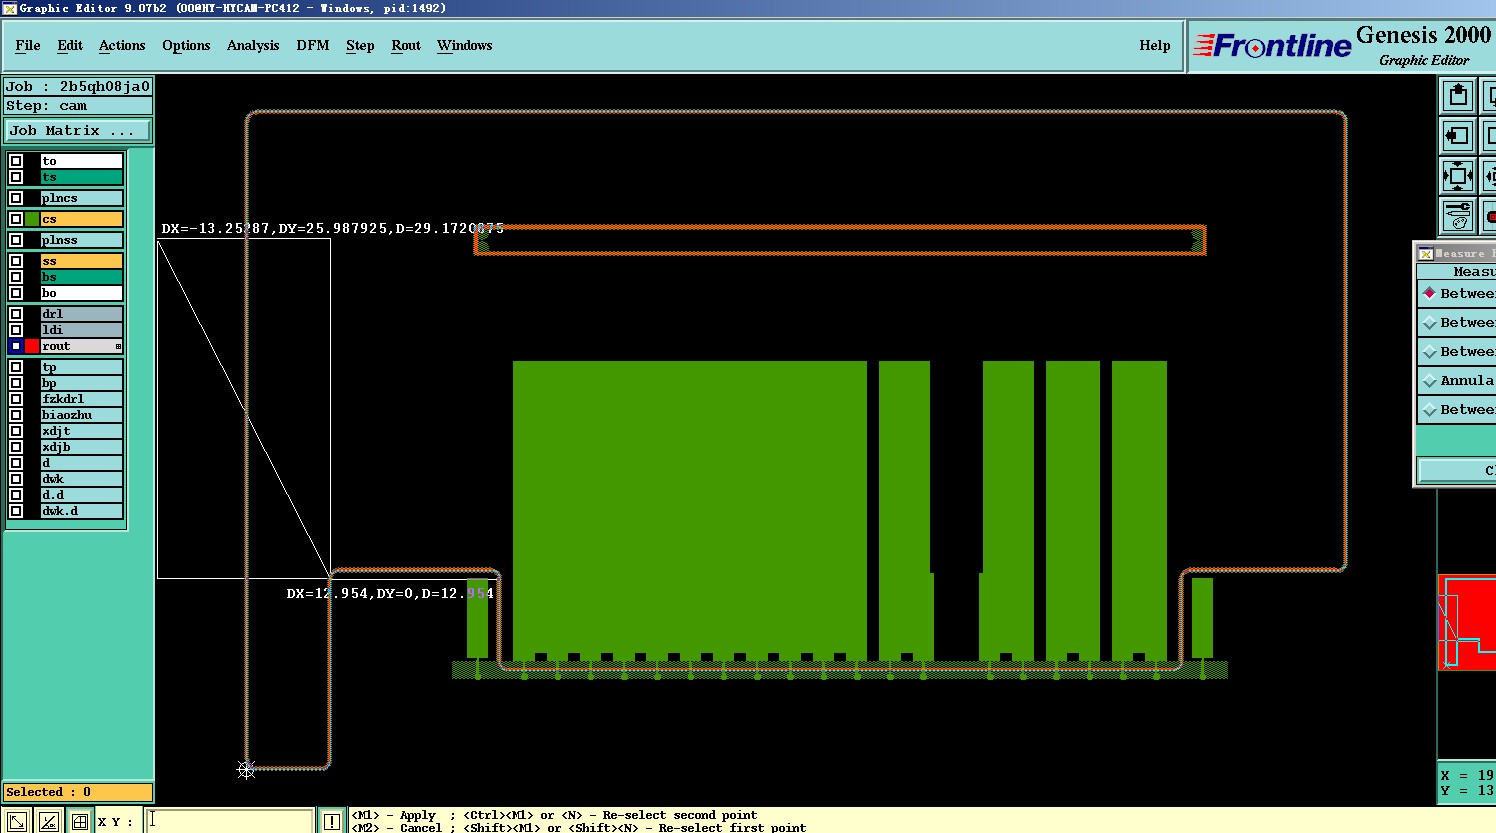Toggle display checkbox for layer to

[16, 161]
